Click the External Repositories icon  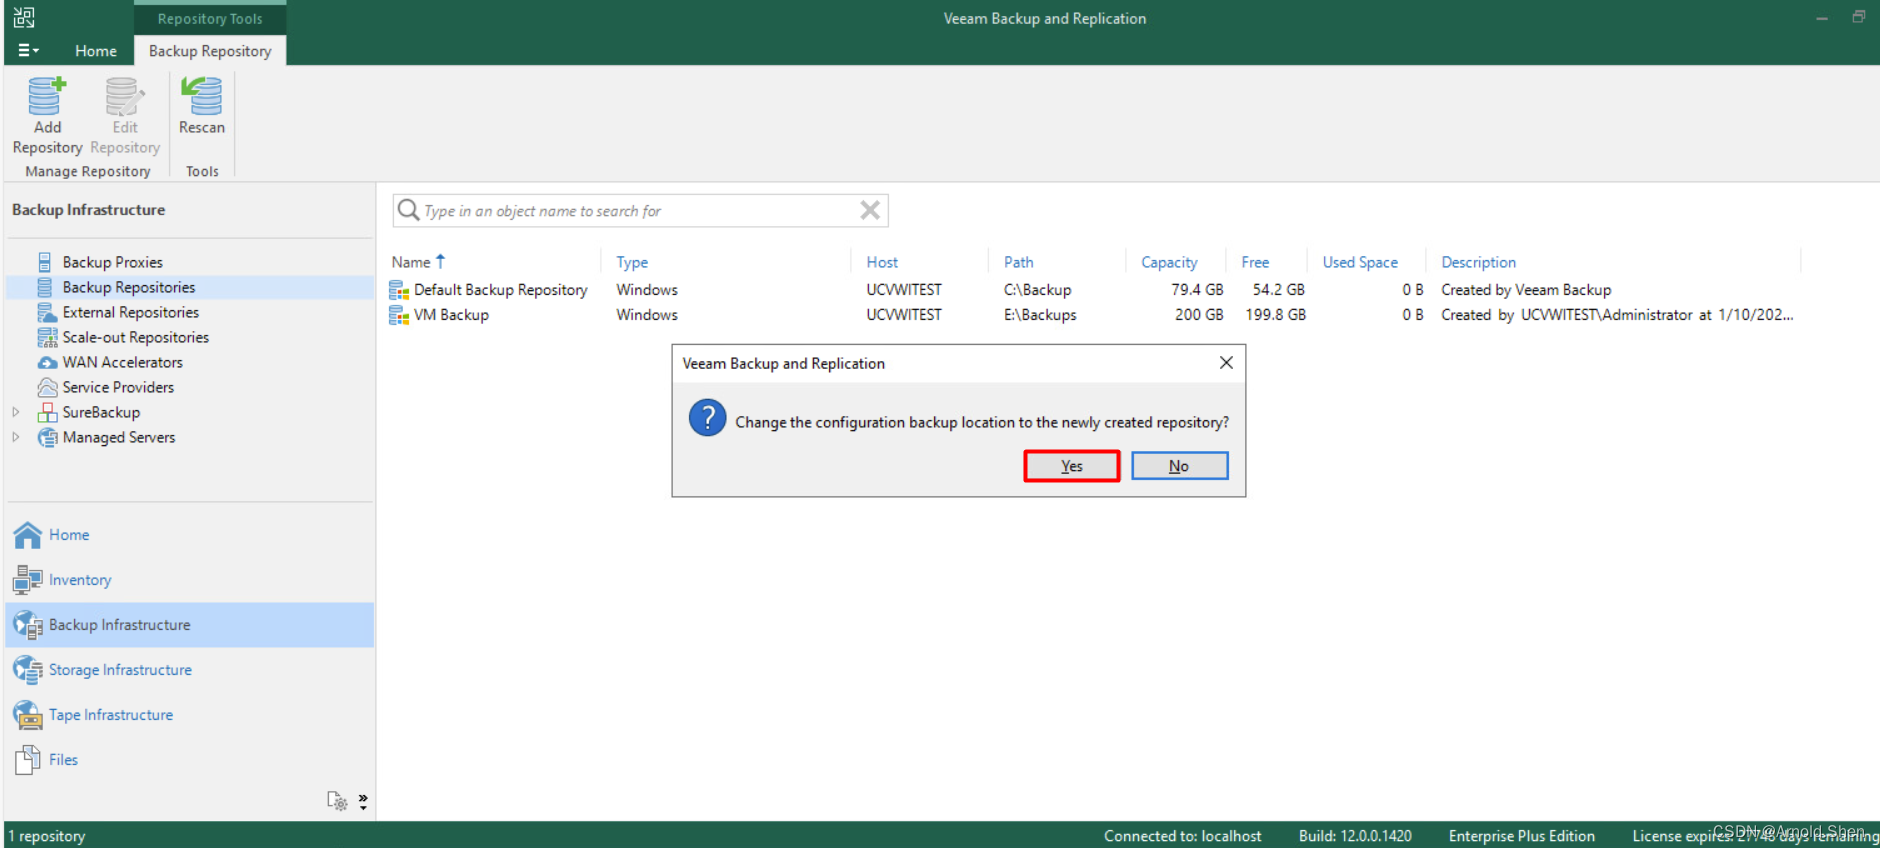(46, 312)
